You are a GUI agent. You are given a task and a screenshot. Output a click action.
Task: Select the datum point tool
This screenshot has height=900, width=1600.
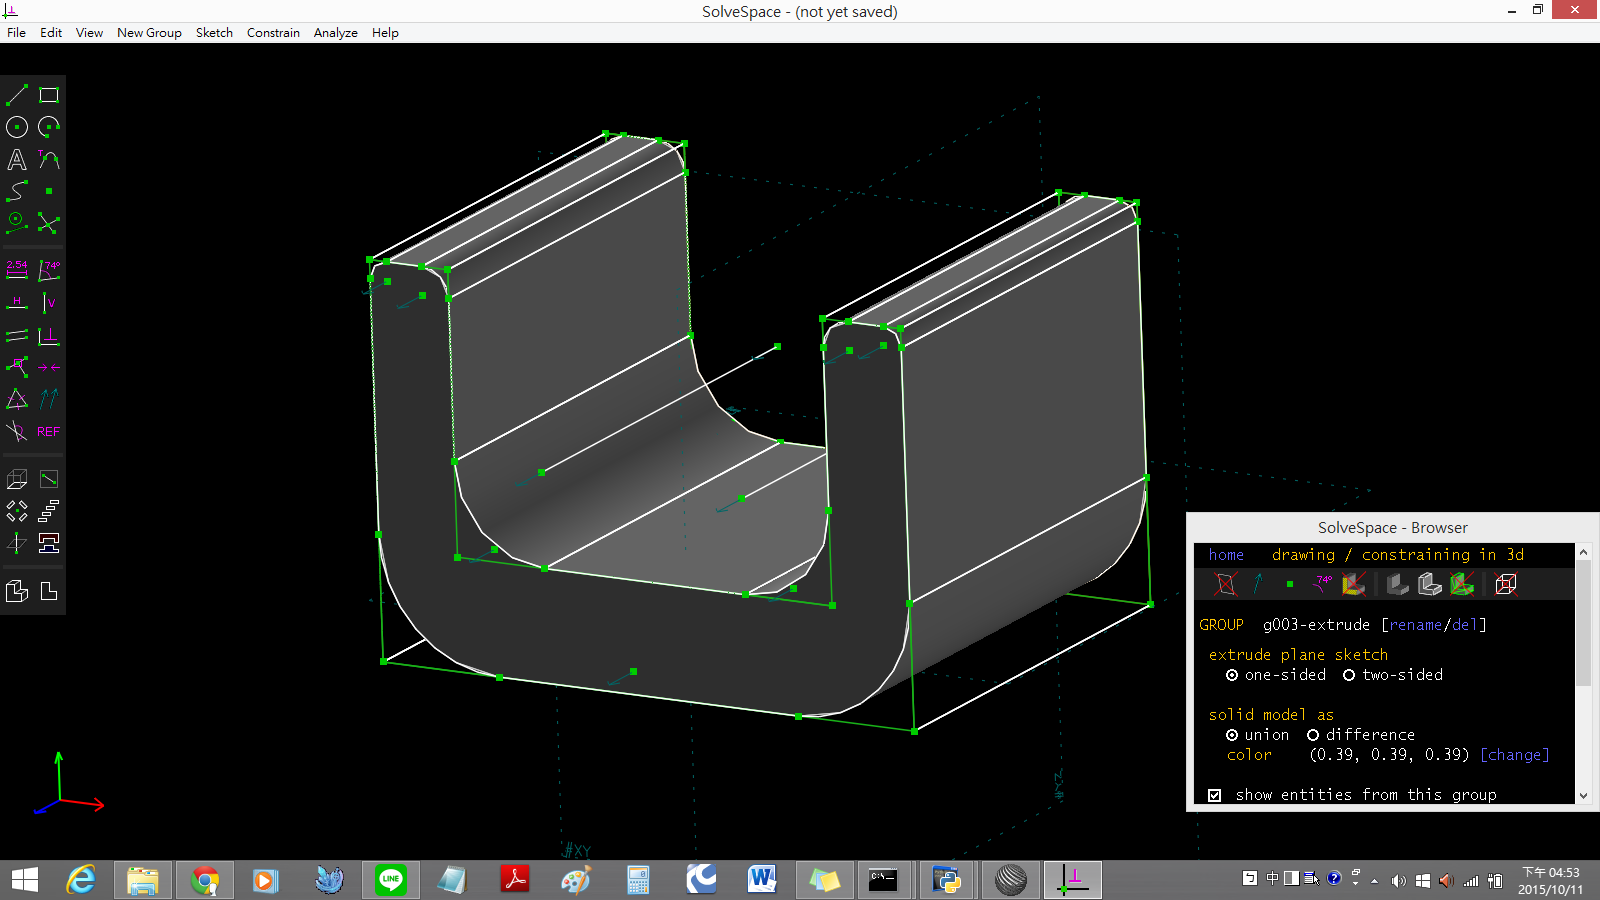[49, 191]
